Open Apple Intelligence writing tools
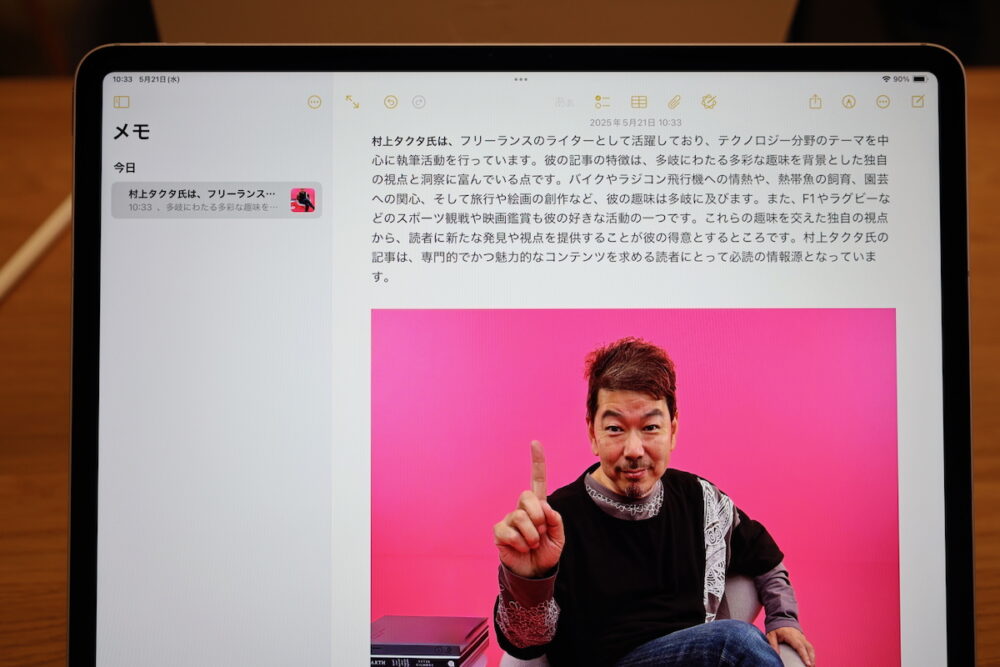Image resolution: width=1000 pixels, height=667 pixels. [x=709, y=102]
